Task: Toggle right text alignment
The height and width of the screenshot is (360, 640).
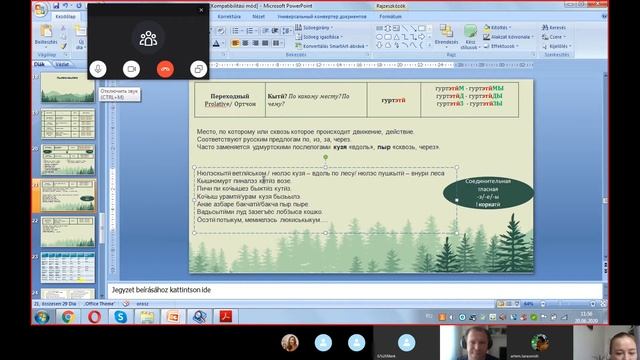Action: pyautogui.click(x=256, y=43)
